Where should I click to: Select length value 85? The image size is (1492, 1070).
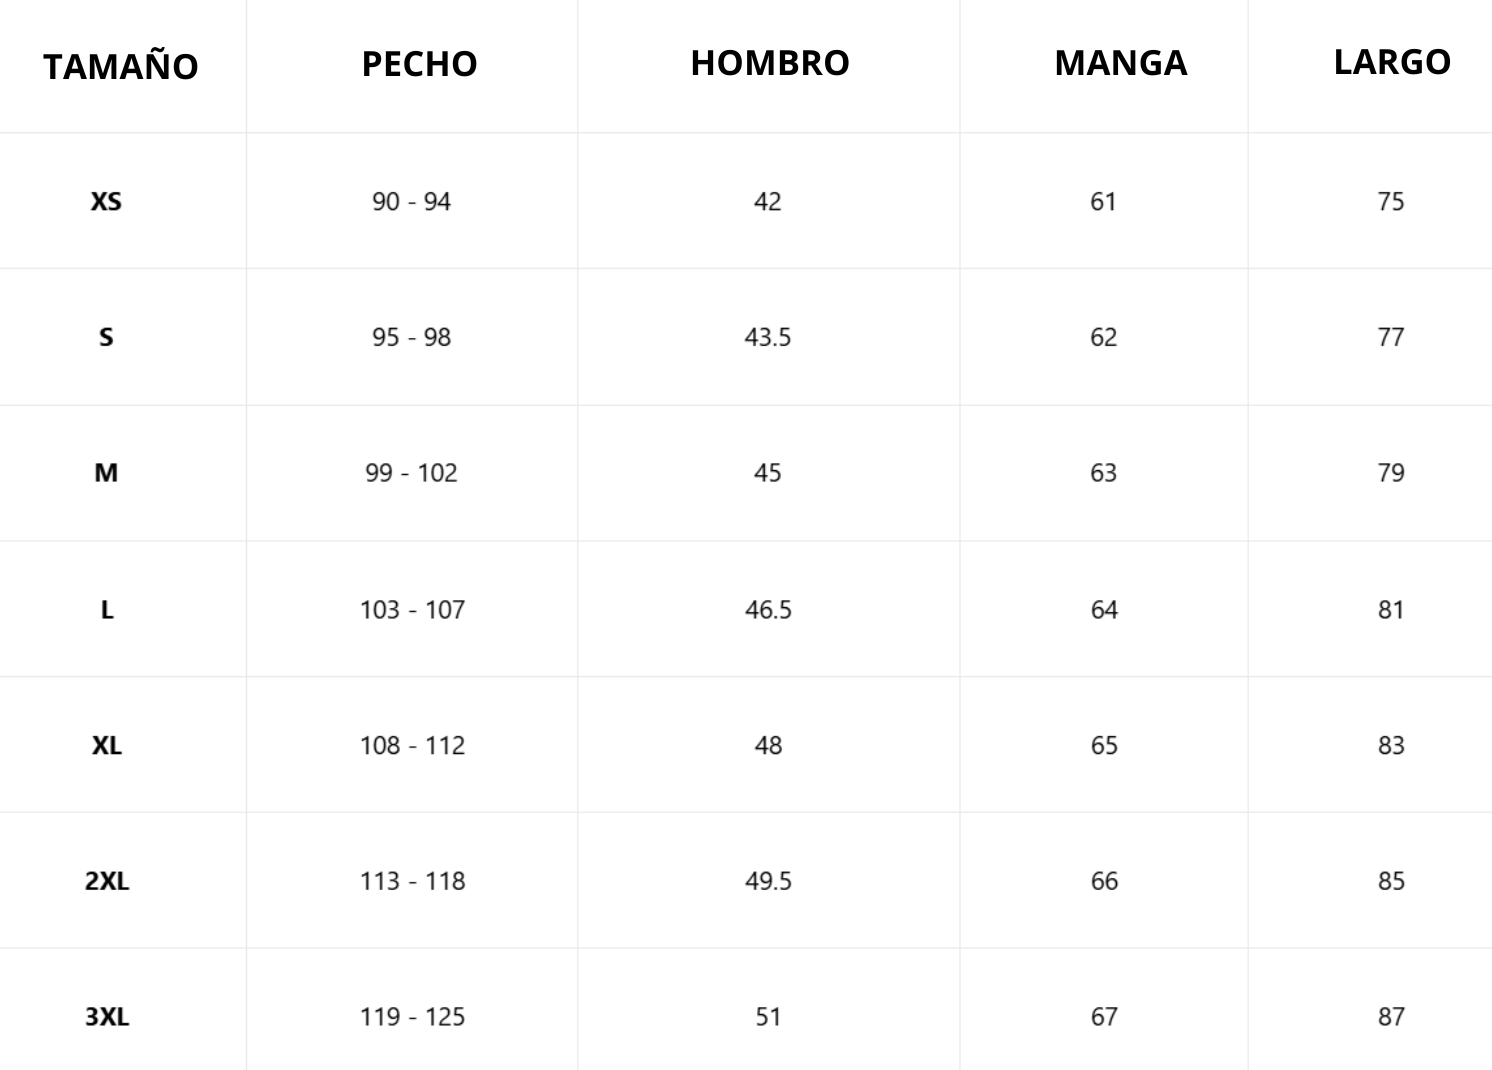[1391, 881]
